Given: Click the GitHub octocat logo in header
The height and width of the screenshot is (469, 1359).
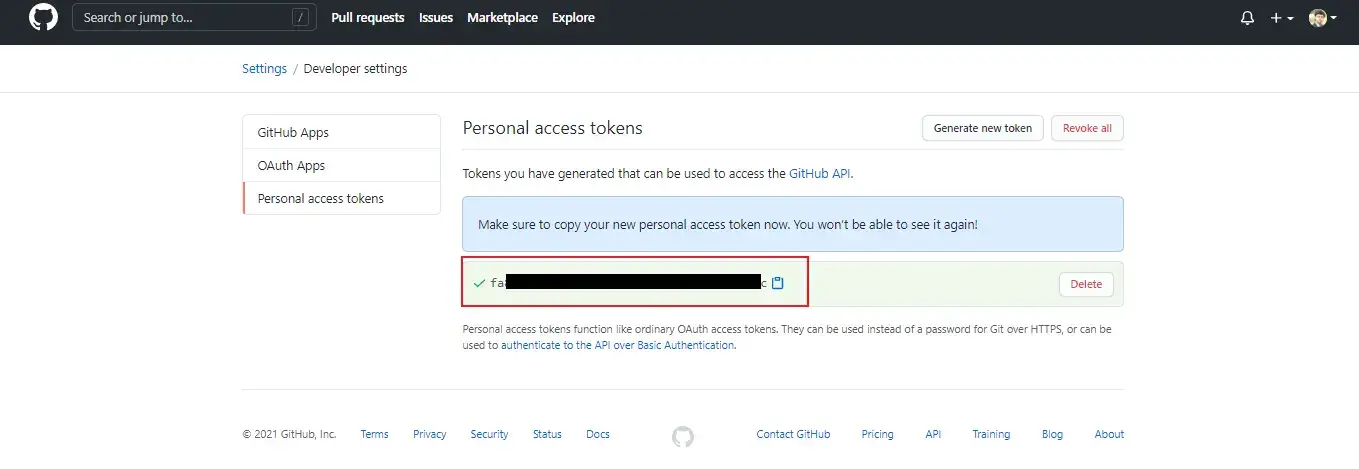Looking at the screenshot, I should (x=43, y=18).
